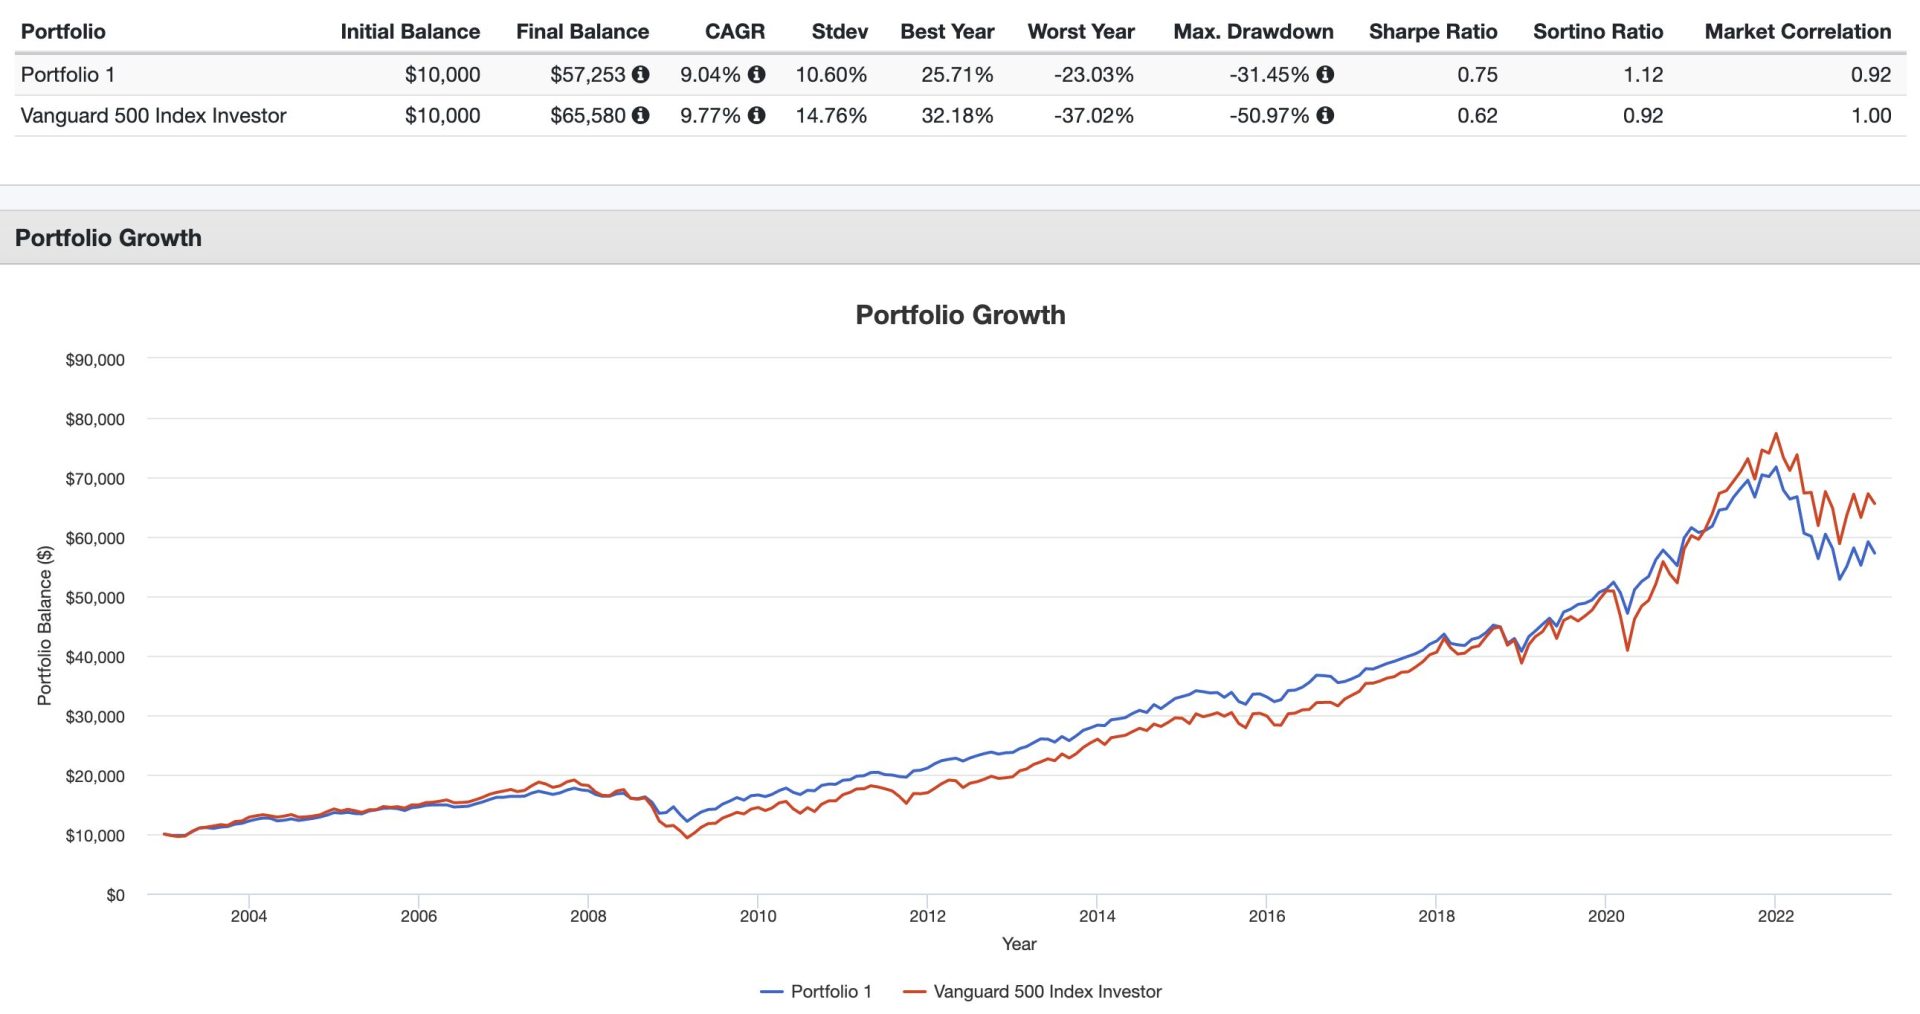
Task: Click the 2022 label on the year axis
Action: (1775, 916)
